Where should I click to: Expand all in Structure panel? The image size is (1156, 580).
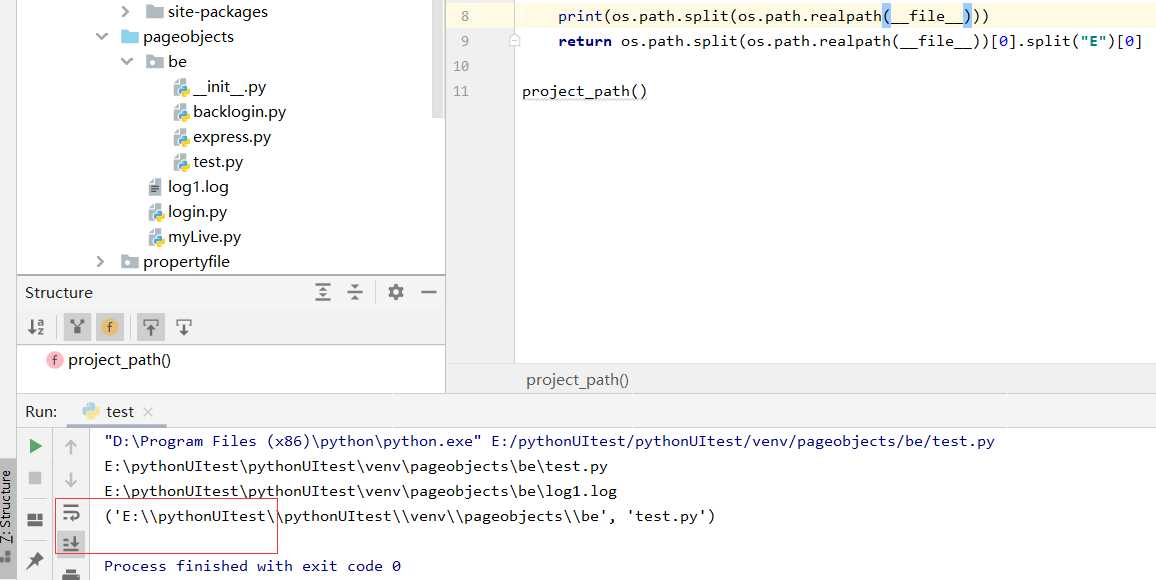click(323, 293)
